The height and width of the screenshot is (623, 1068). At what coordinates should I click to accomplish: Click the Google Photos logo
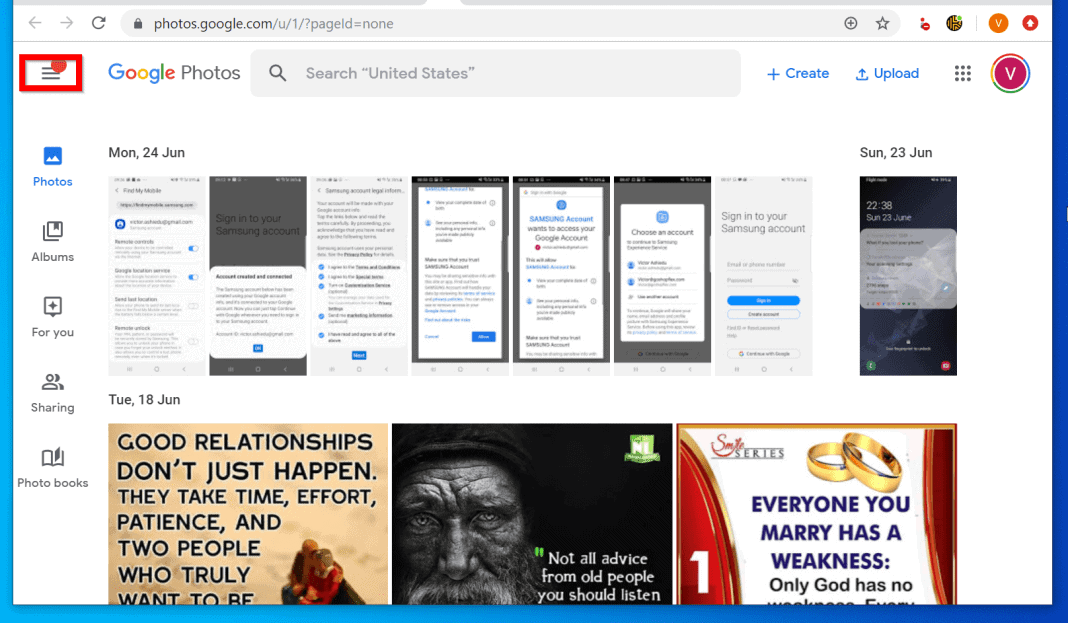[174, 72]
